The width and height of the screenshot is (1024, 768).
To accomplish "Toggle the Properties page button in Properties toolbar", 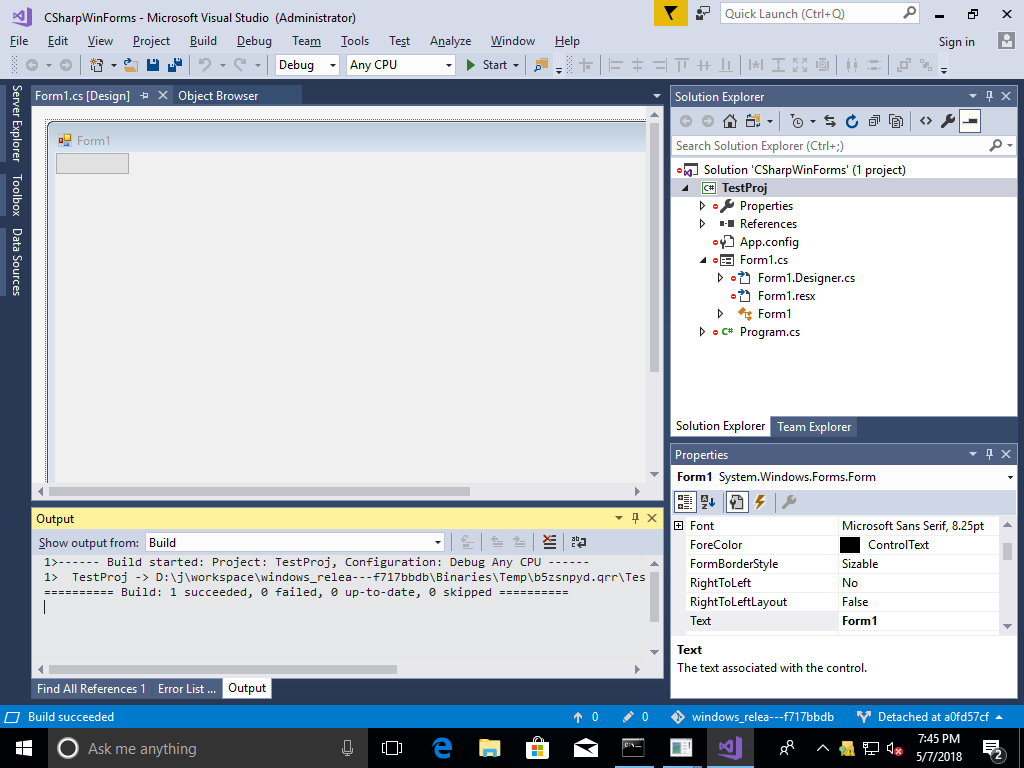I will pyautogui.click(x=736, y=502).
